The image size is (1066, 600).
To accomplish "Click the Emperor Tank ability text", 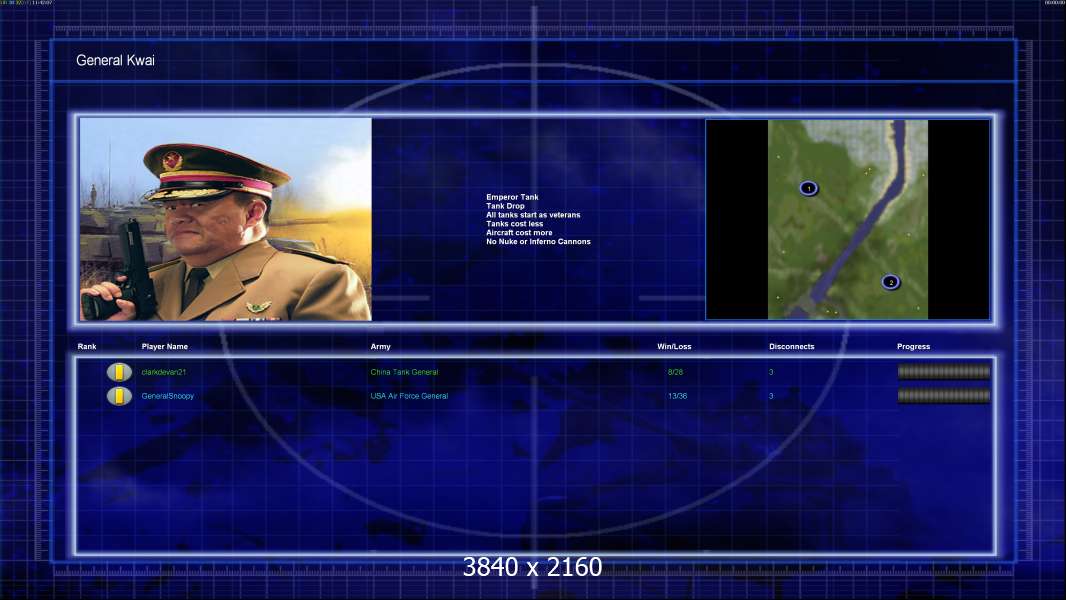I will (x=512, y=197).
